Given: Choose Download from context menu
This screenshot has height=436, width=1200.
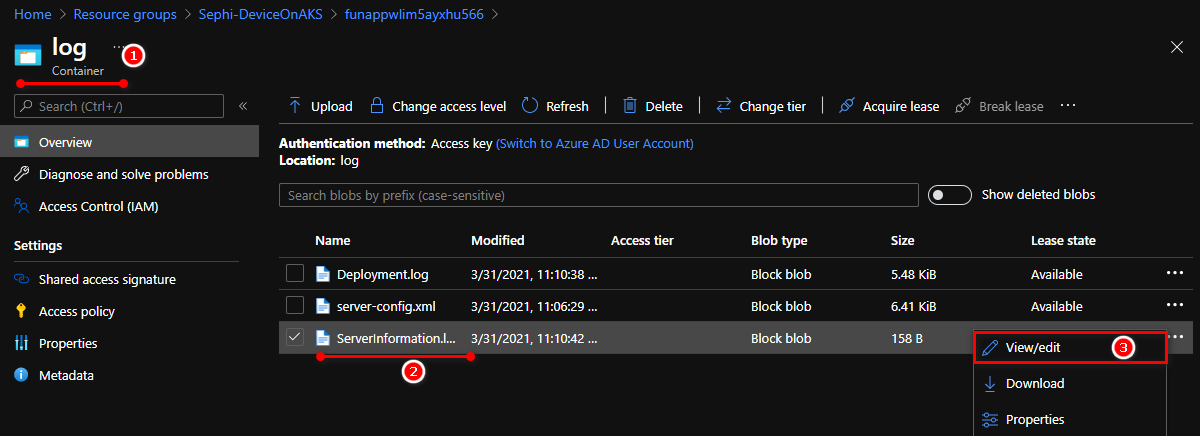Looking at the screenshot, I should pyautogui.click(x=1034, y=383).
